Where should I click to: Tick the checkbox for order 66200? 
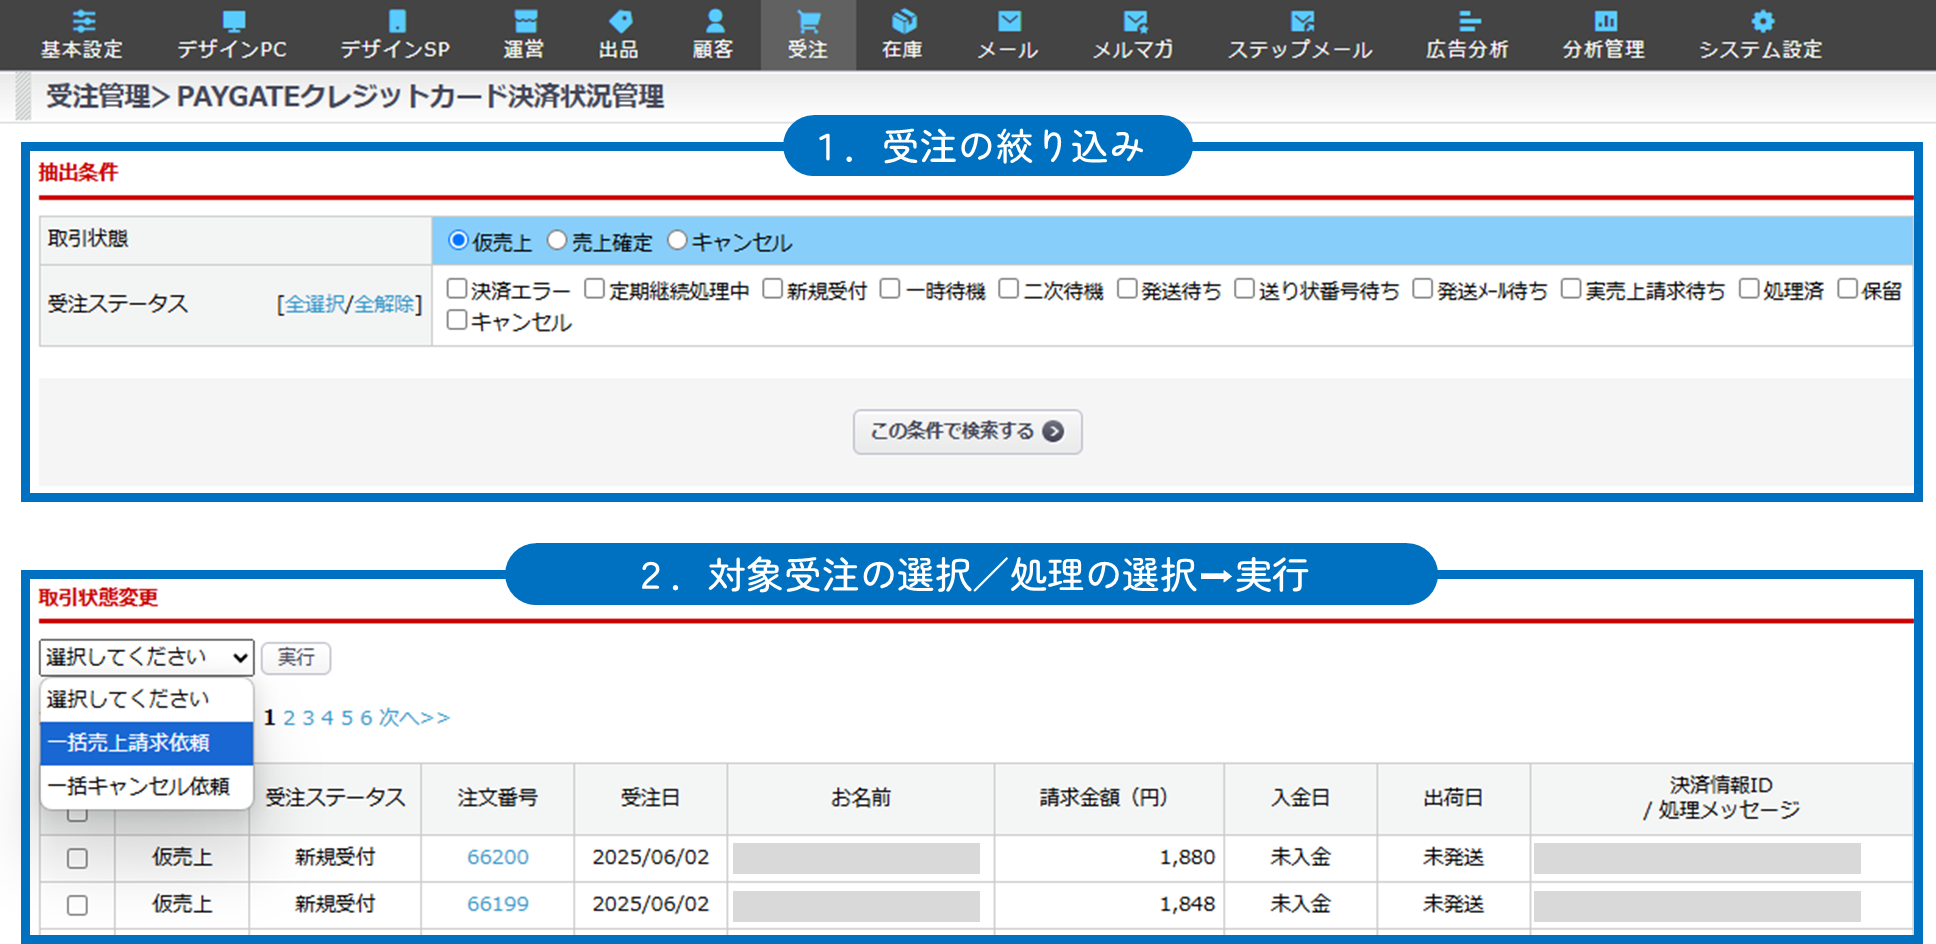(77, 858)
